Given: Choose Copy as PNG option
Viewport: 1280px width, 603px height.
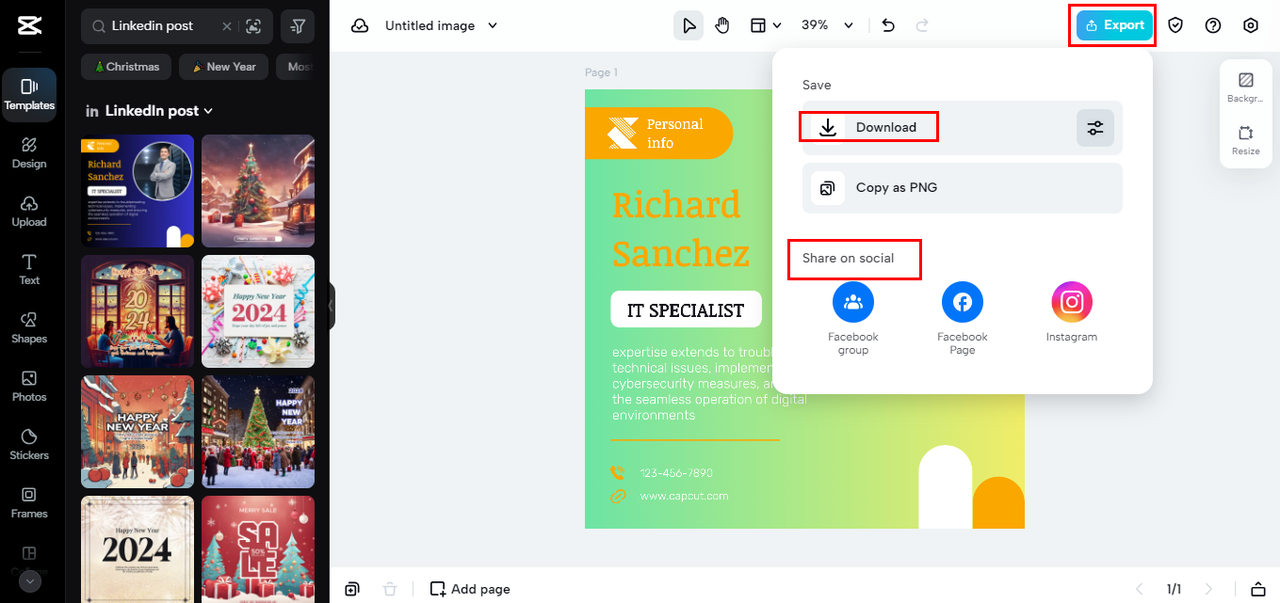Looking at the screenshot, I should [x=962, y=188].
